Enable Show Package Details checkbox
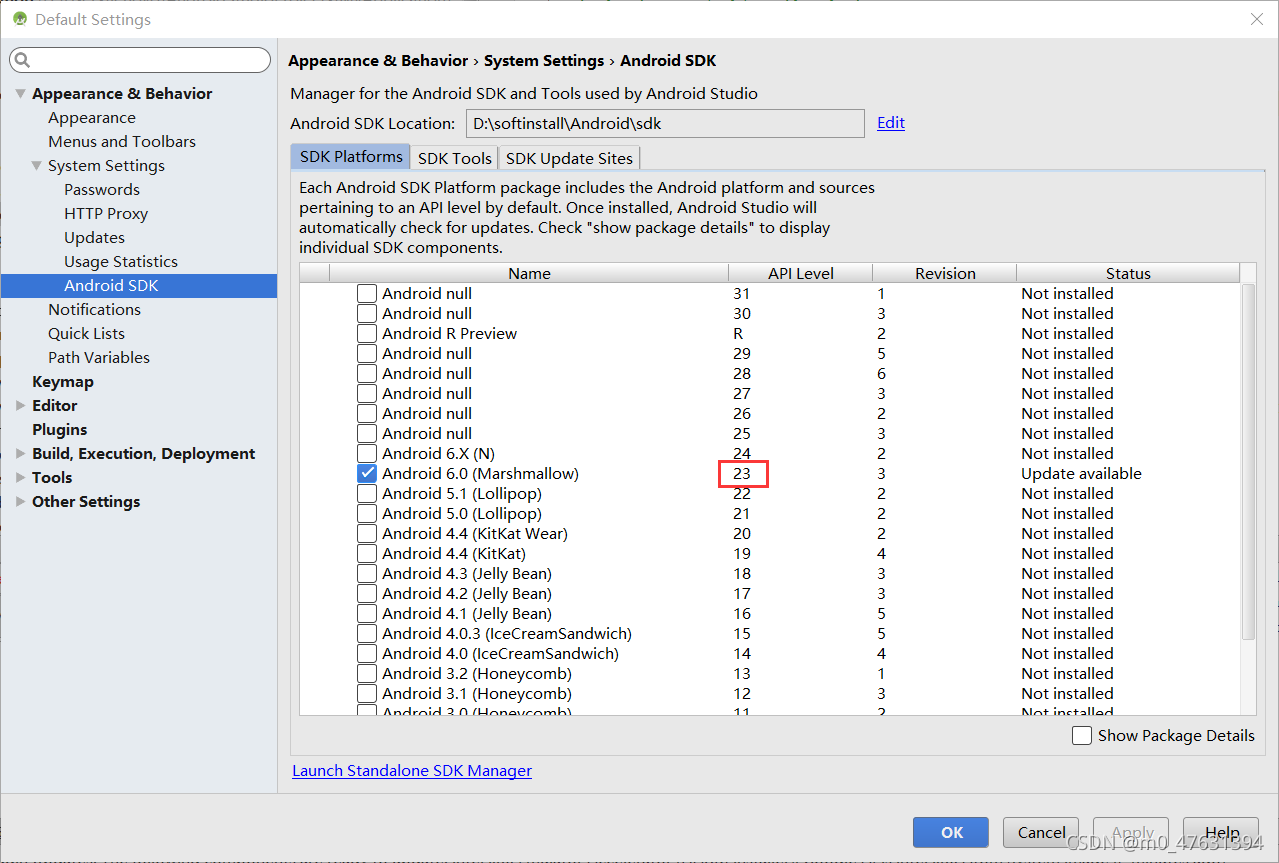Image resolution: width=1279 pixels, height=863 pixels. click(x=1082, y=736)
